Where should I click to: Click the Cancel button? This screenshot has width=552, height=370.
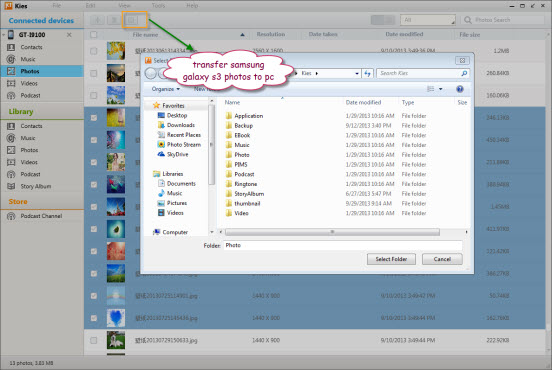[x=442, y=259]
